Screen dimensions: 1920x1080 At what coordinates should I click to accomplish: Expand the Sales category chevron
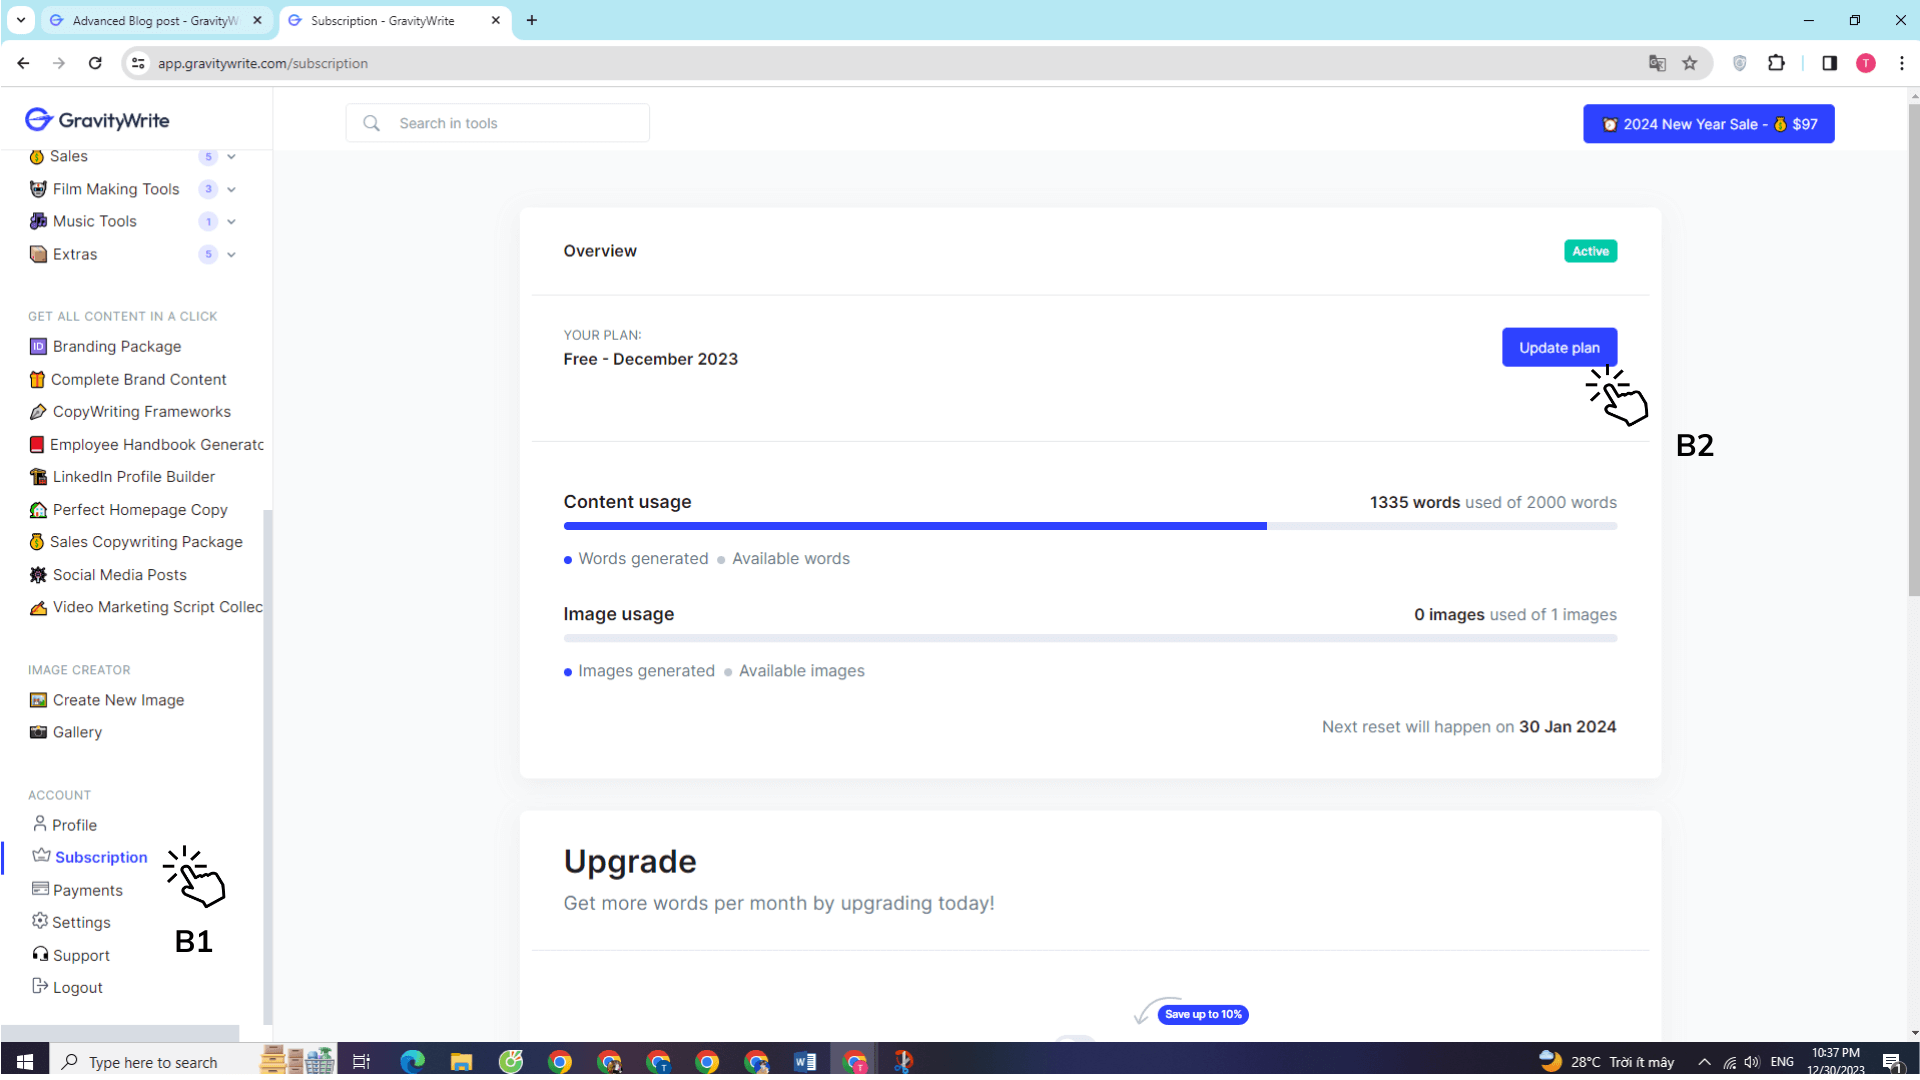[x=231, y=156]
